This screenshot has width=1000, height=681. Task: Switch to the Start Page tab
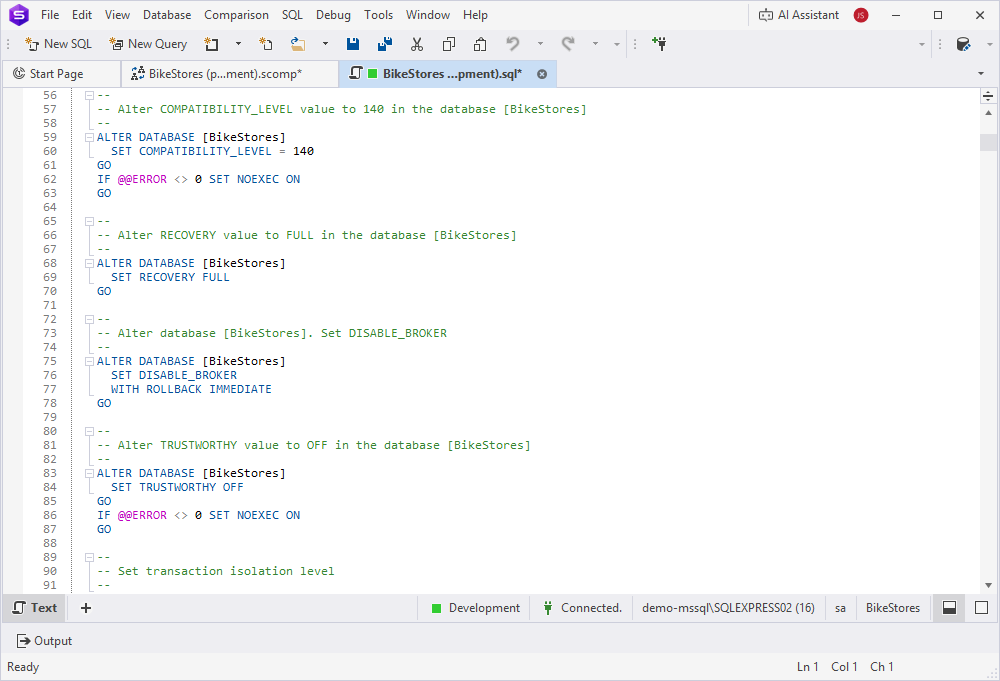60,73
